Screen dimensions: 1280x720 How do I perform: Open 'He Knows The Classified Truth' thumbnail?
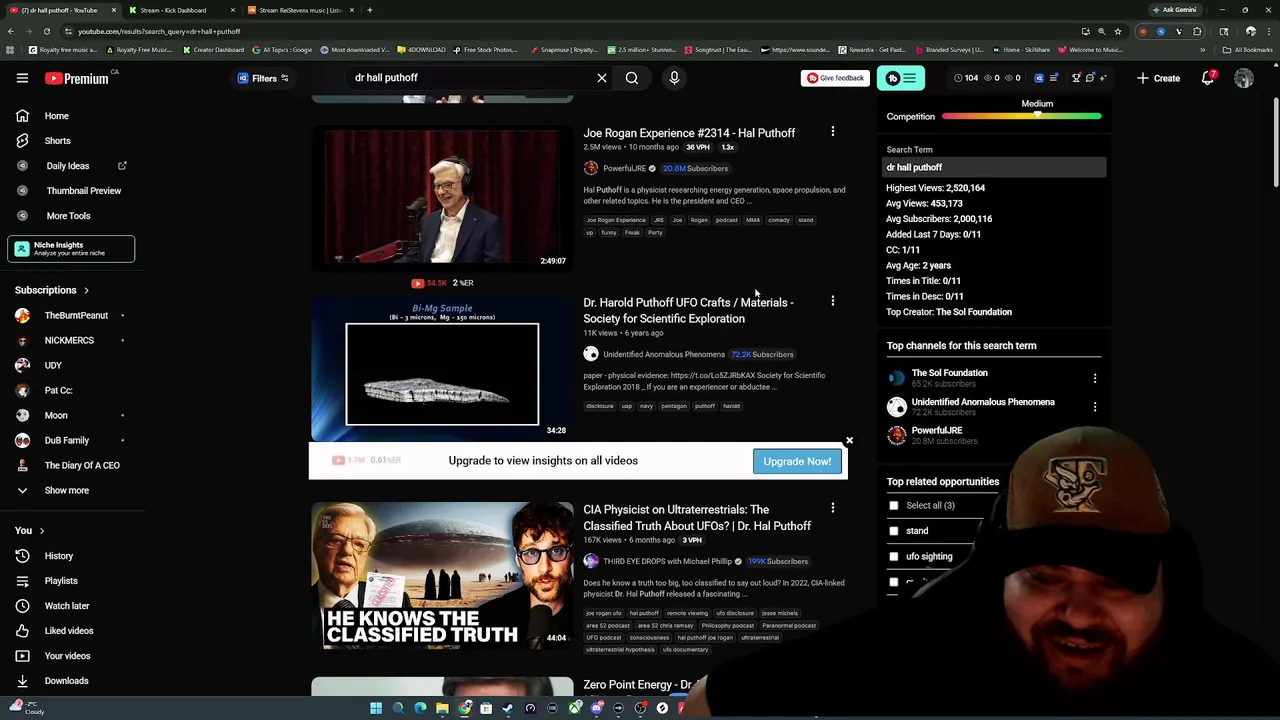(x=442, y=576)
